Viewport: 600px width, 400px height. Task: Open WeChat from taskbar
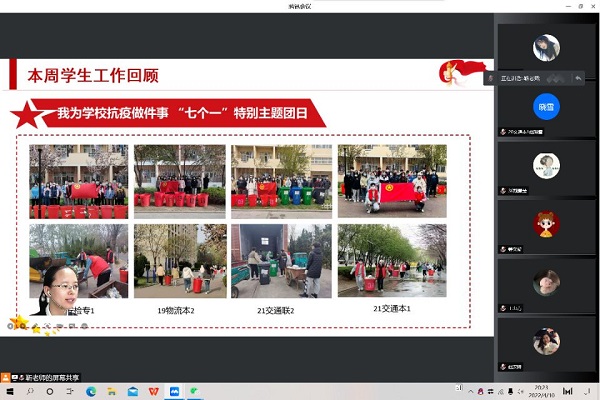[x=195, y=392]
